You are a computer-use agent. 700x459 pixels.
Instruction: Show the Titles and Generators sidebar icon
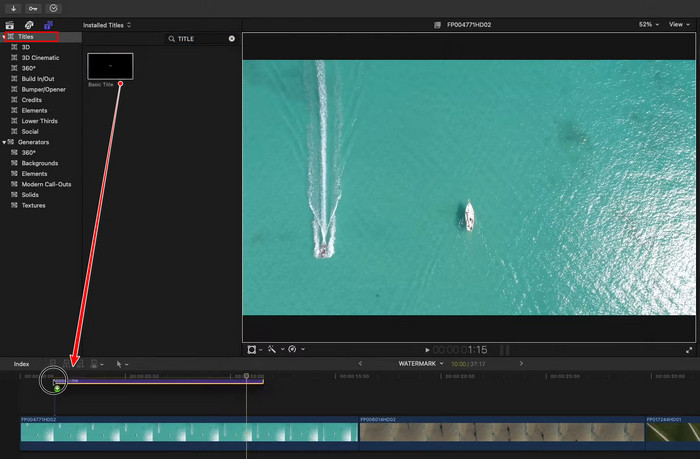(x=48, y=25)
